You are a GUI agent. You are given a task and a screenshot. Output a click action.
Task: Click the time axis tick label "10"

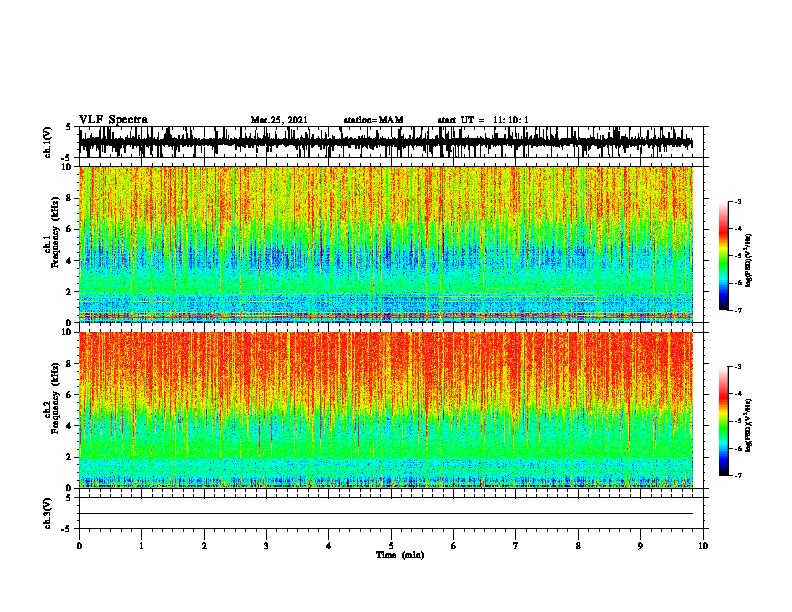tap(703, 546)
